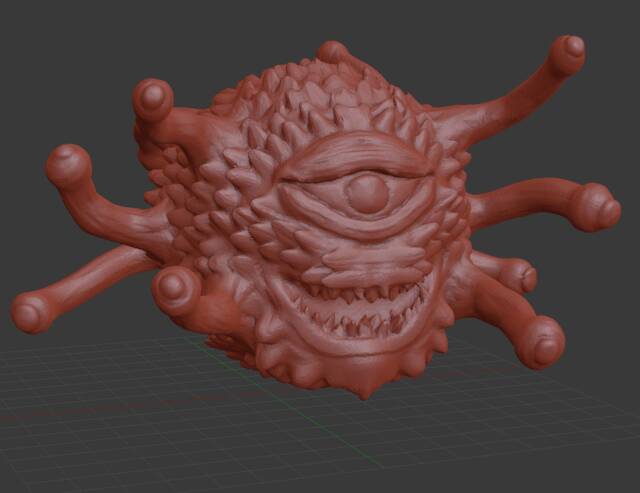Image resolution: width=640 pixels, height=493 pixels.
Task: Select the wrinkled upper eyelid of the model
Action: [355, 158]
